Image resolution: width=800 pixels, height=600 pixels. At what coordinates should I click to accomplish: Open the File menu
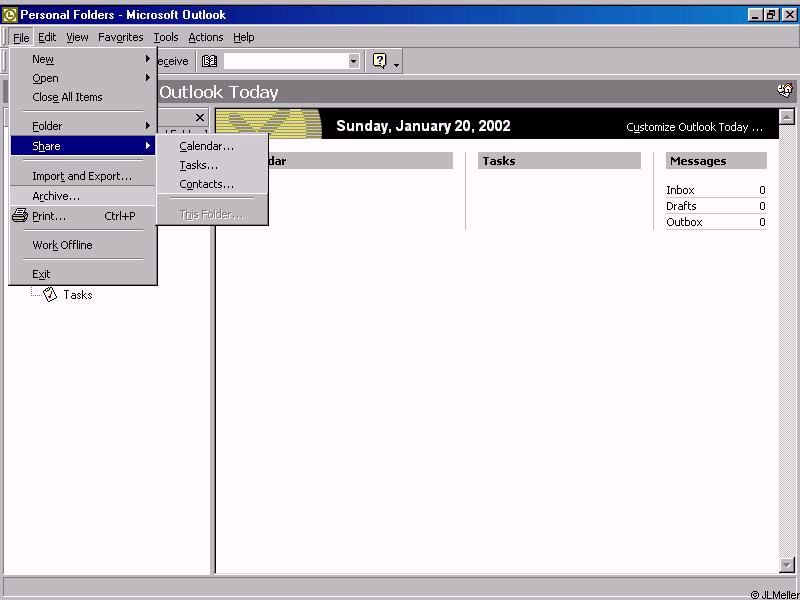(21, 37)
